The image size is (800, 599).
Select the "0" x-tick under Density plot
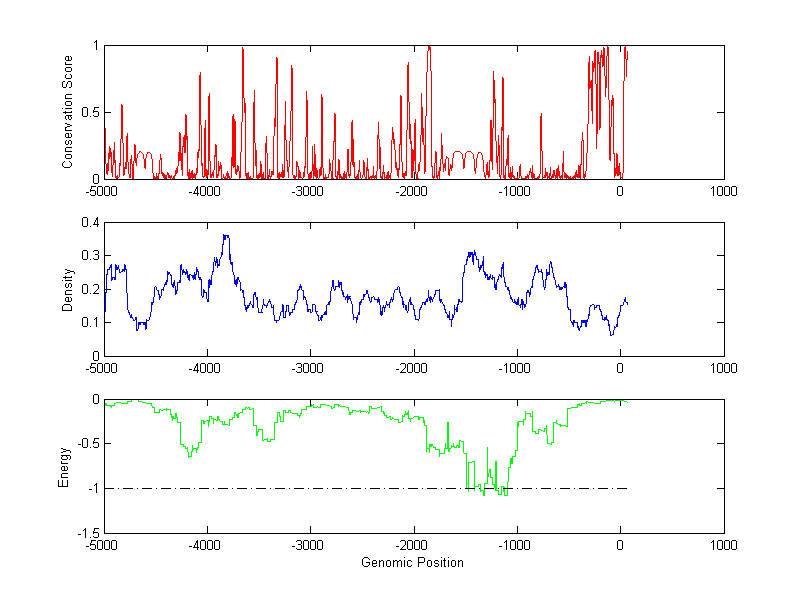[620, 368]
